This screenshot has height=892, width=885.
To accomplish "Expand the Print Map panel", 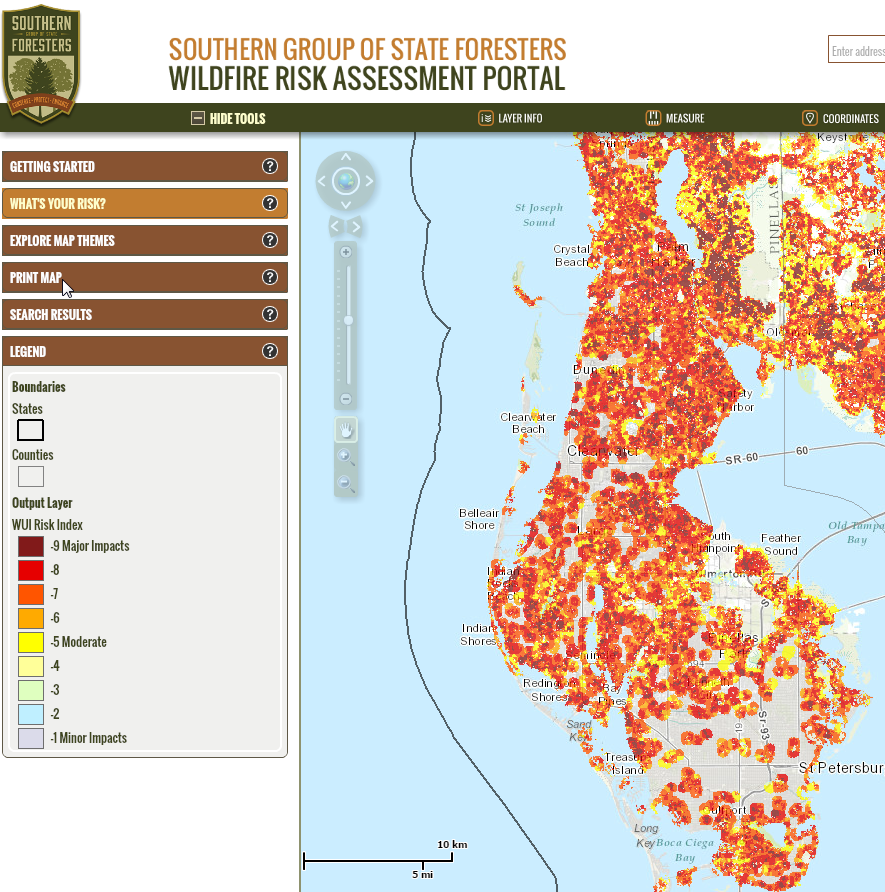I will click(x=145, y=277).
